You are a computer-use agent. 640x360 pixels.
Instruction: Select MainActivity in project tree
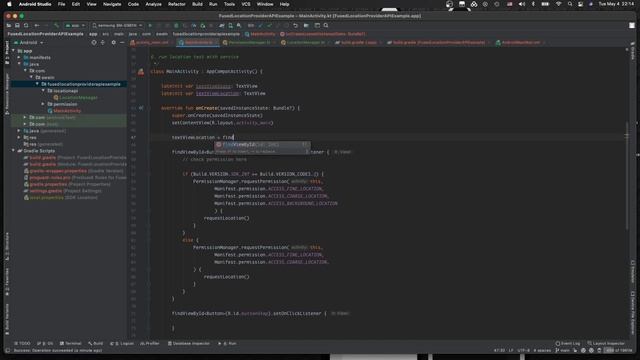64,111
